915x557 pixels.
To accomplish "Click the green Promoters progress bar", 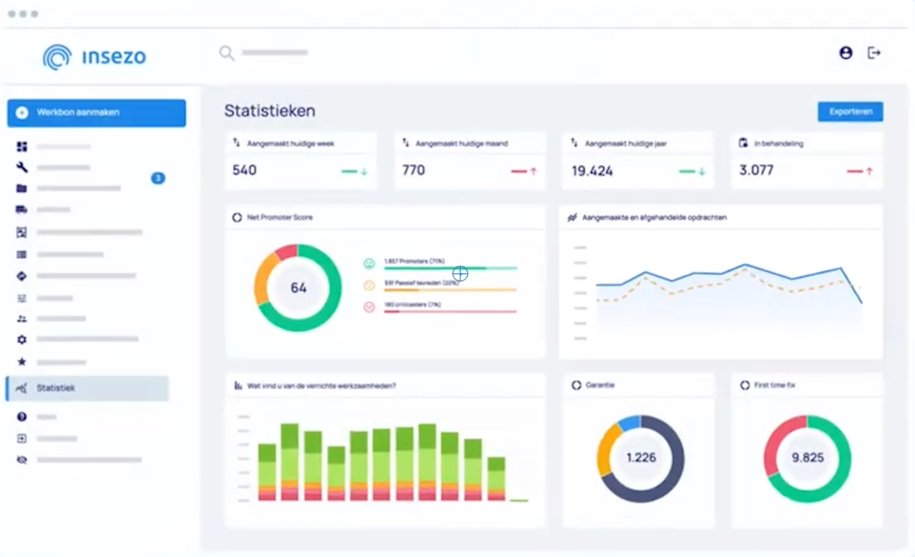I will click(450, 268).
